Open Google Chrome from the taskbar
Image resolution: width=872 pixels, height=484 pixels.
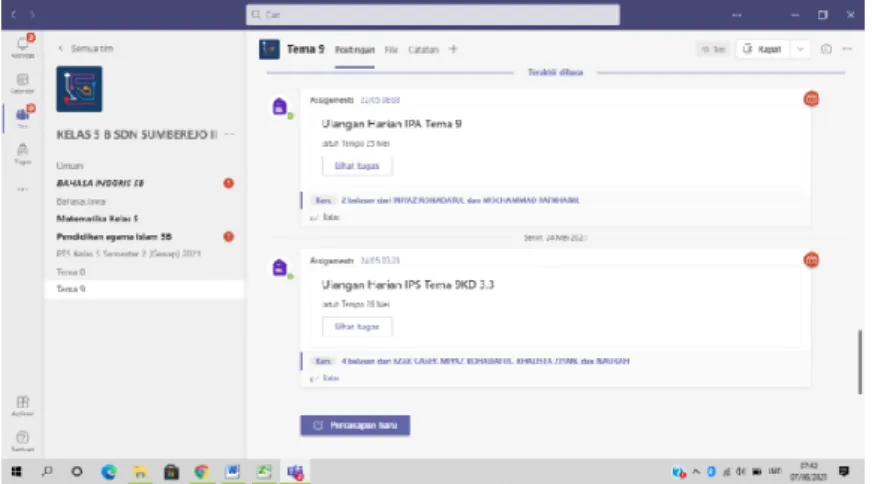201,472
